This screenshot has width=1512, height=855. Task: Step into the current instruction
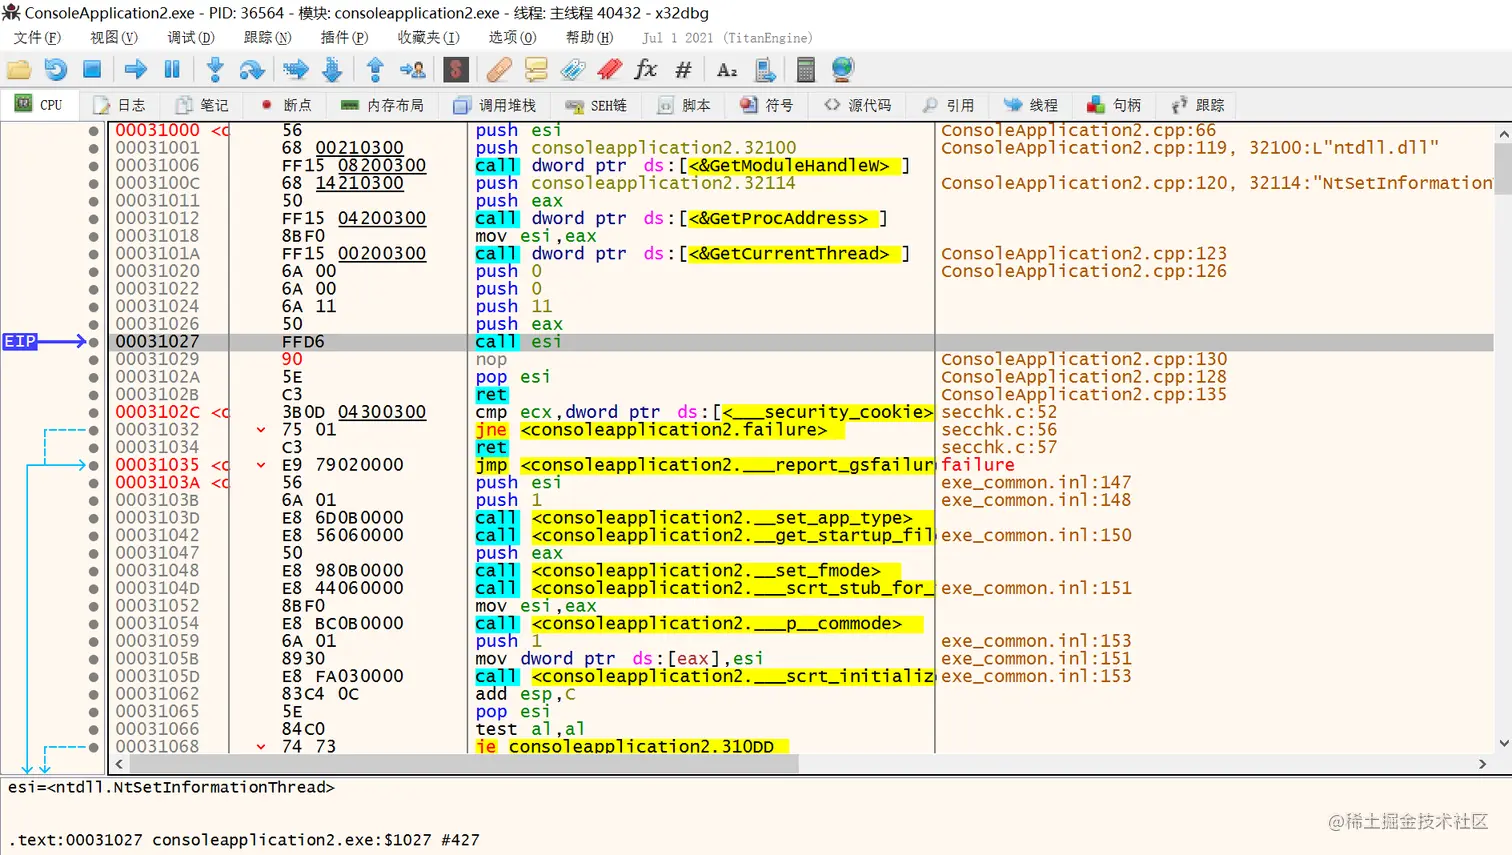(215, 70)
